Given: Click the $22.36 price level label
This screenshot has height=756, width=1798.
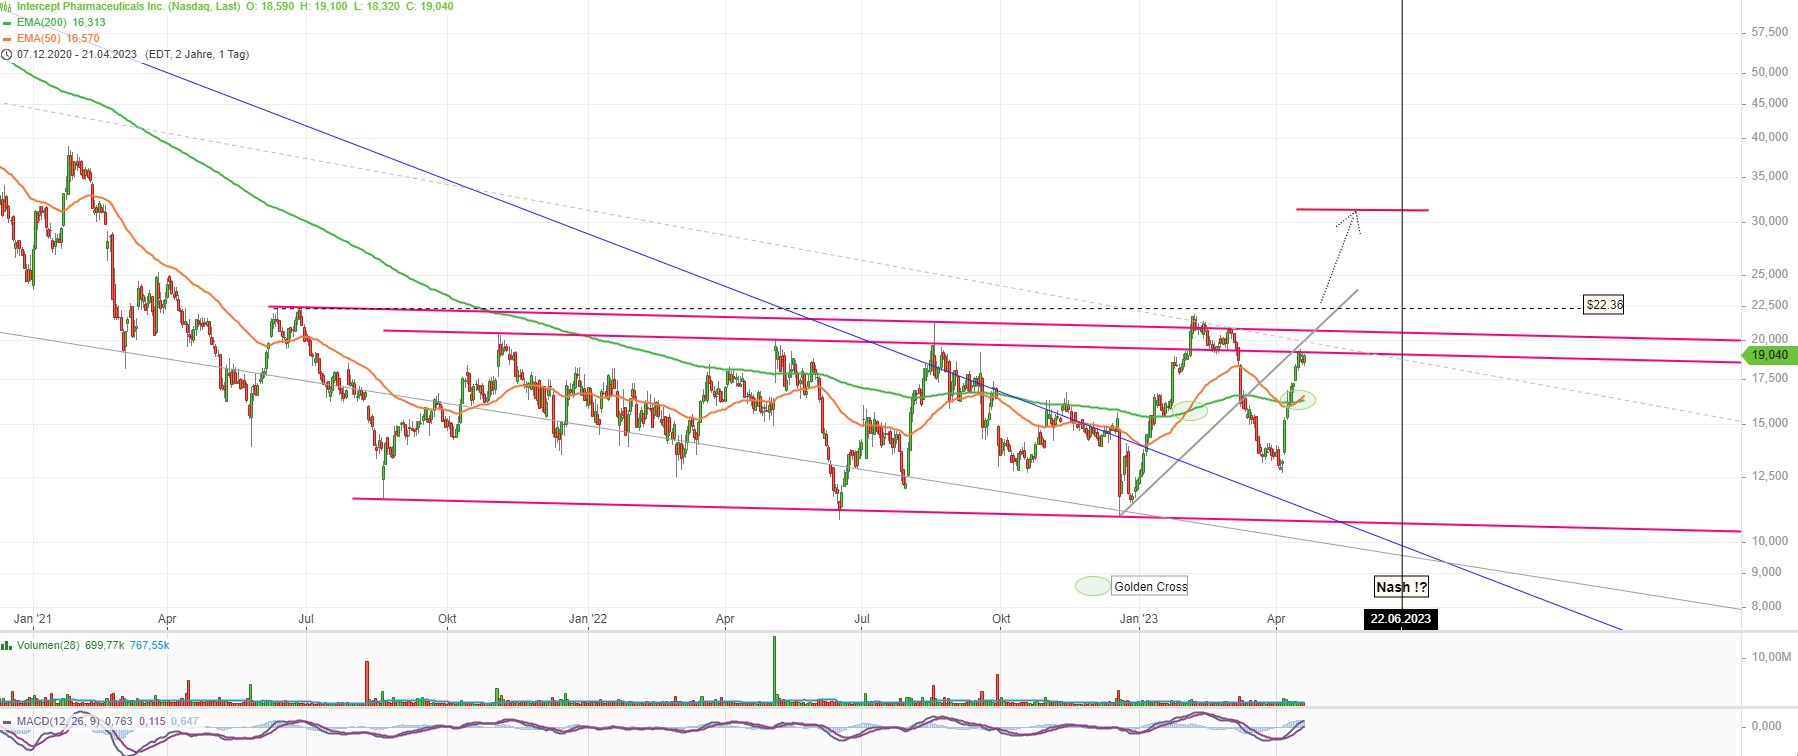Looking at the screenshot, I should (x=1604, y=304).
